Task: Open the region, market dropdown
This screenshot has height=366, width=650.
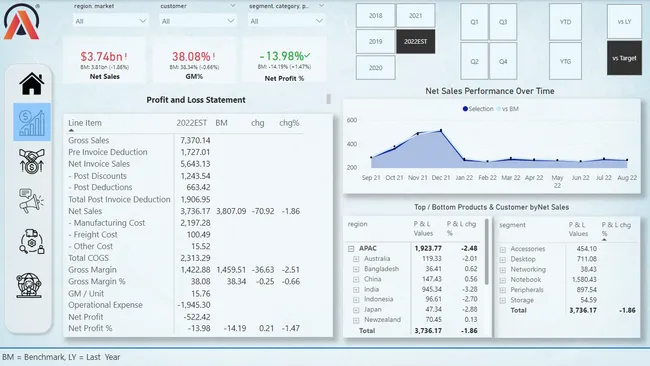Action: tap(110, 21)
